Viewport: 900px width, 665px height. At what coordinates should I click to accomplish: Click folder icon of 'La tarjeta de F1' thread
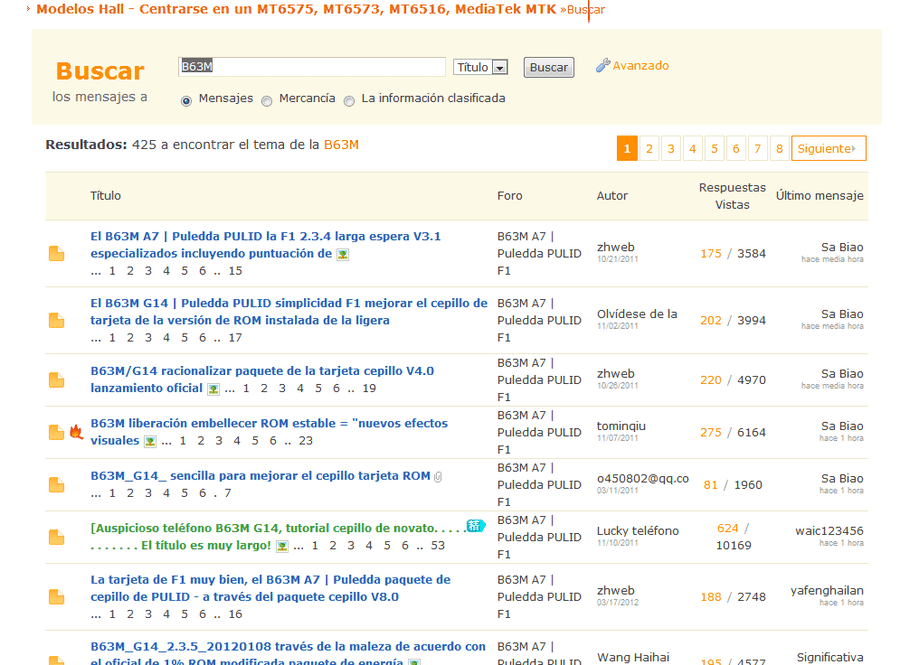(56, 597)
